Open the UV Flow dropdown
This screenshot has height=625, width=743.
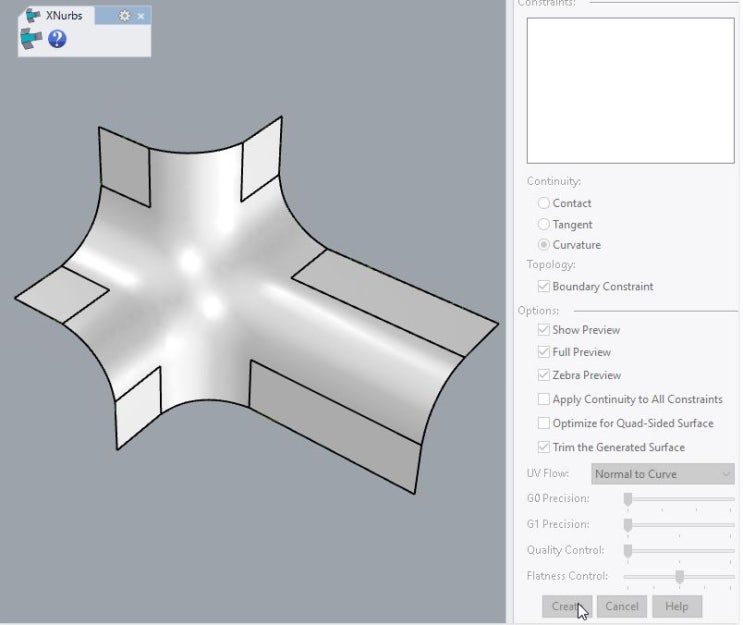click(662, 474)
